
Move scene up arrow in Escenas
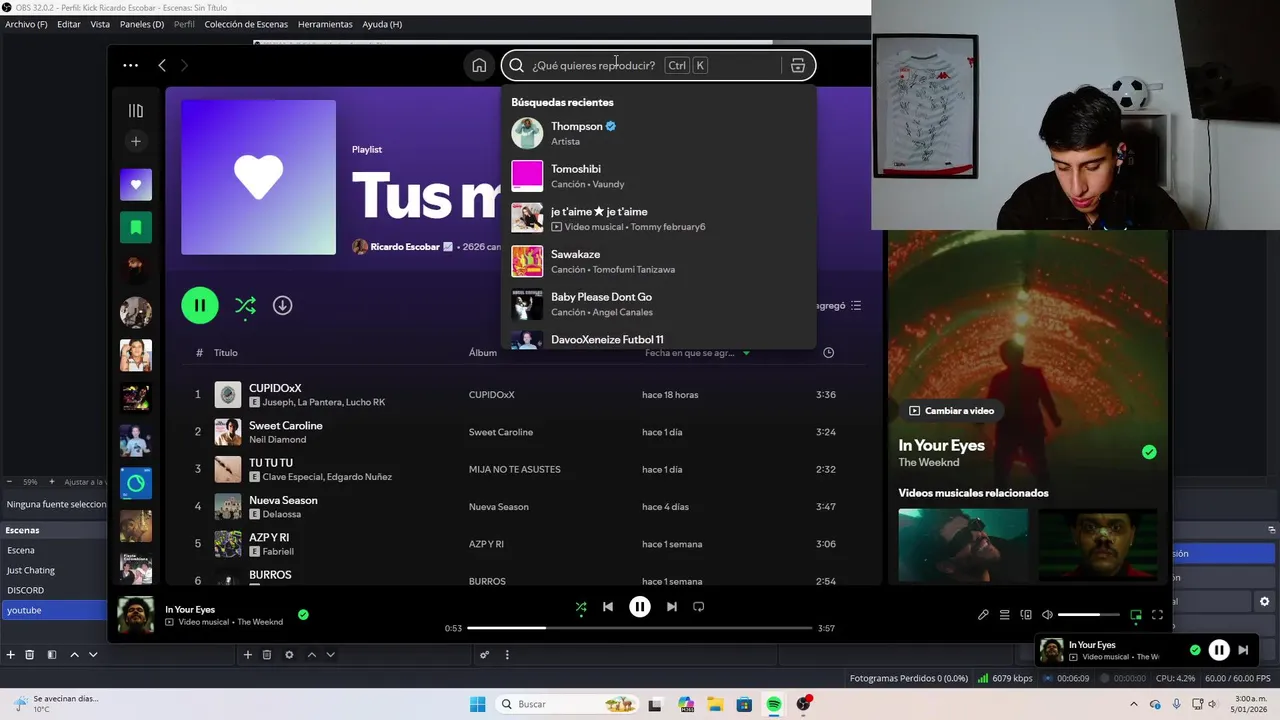(74, 655)
